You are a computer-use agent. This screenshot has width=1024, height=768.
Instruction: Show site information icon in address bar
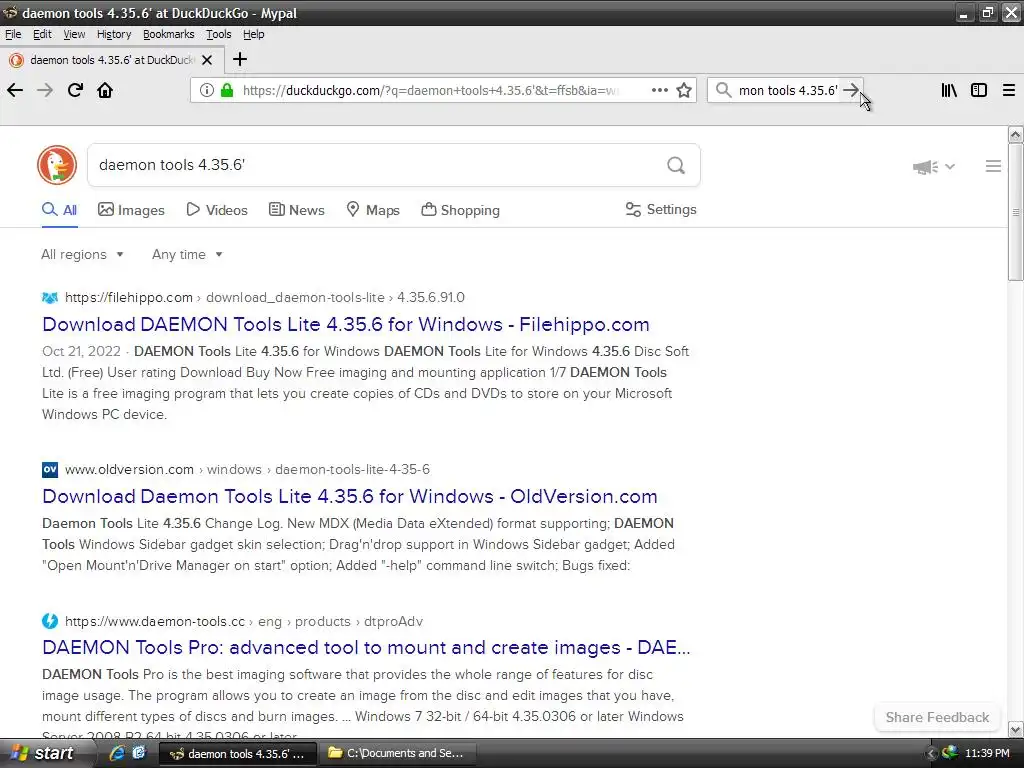point(206,90)
